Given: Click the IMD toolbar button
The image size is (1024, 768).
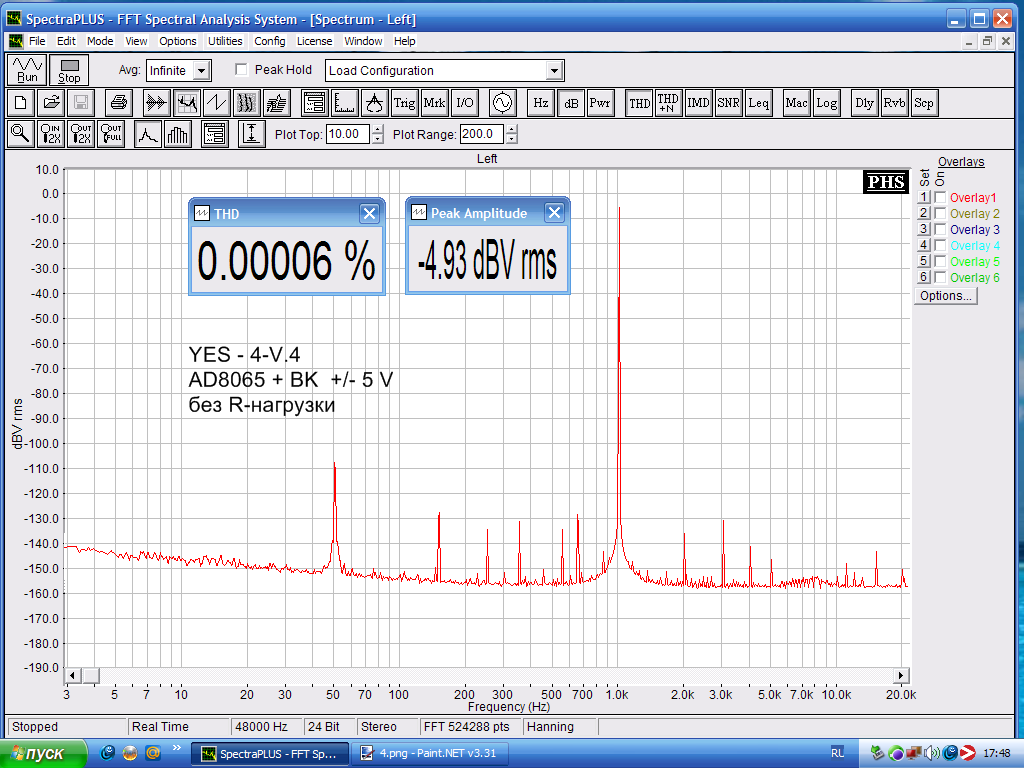Looking at the screenshot, I should (x=698, y=103).
